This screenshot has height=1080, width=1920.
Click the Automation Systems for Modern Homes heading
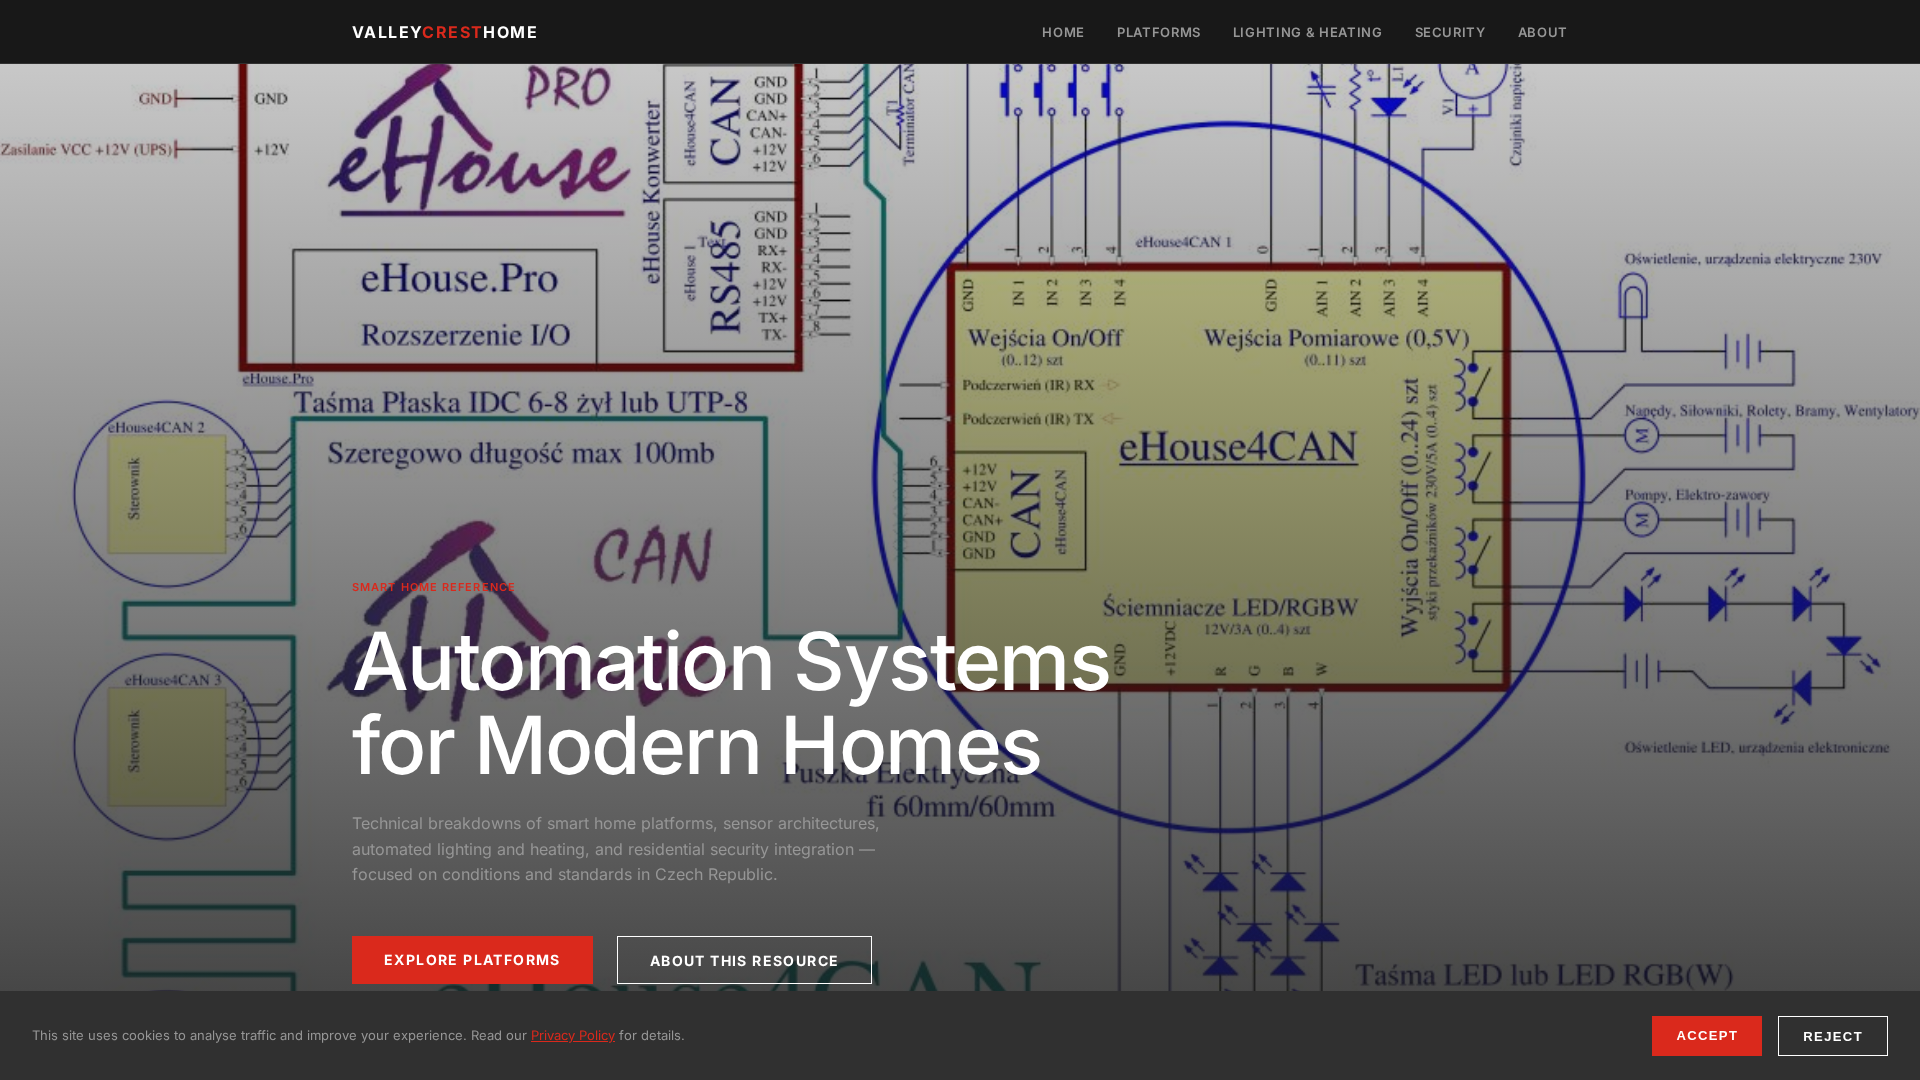(731, 702)
